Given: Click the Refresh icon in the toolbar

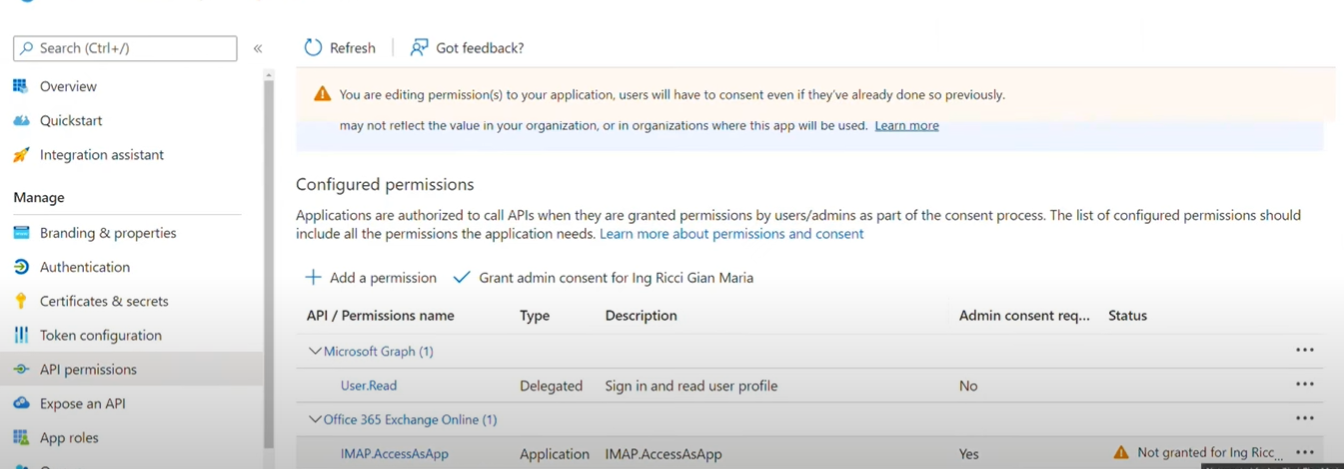Looking at the screenshot, I should [313, 47].
